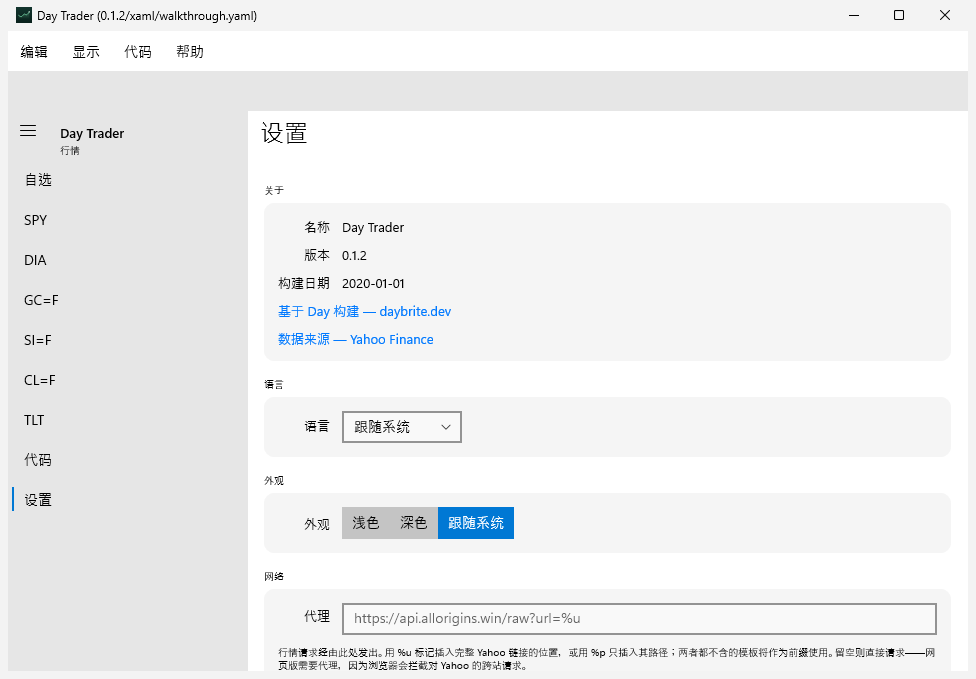Click the chevron arrow of language combo box
This screenshot has height=679, width=976.
coord(446,427)
